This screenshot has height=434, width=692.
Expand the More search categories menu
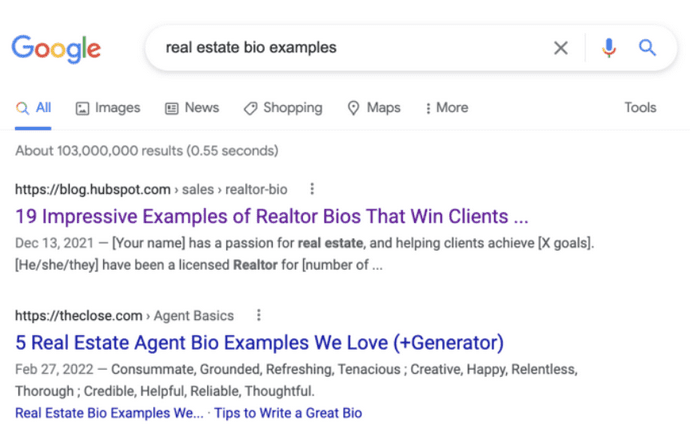point(446,108)
